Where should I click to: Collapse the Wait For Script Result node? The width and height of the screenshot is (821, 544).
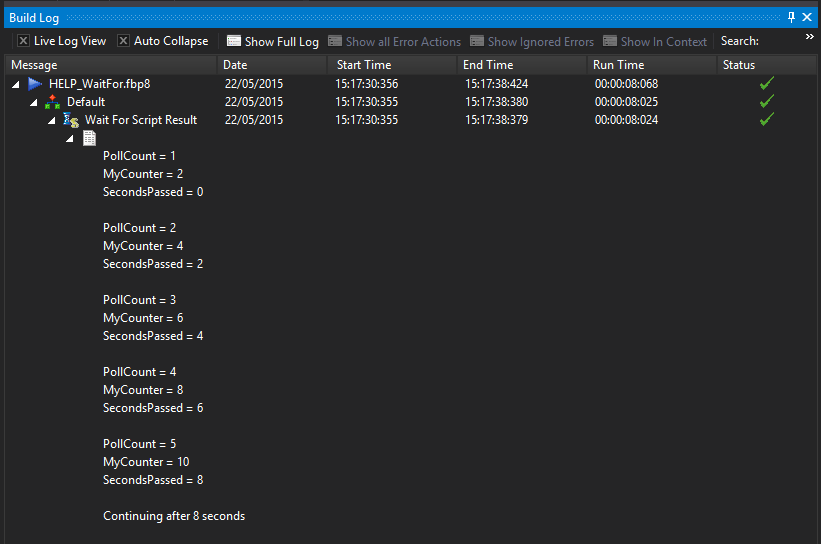[x=51, y=120]
